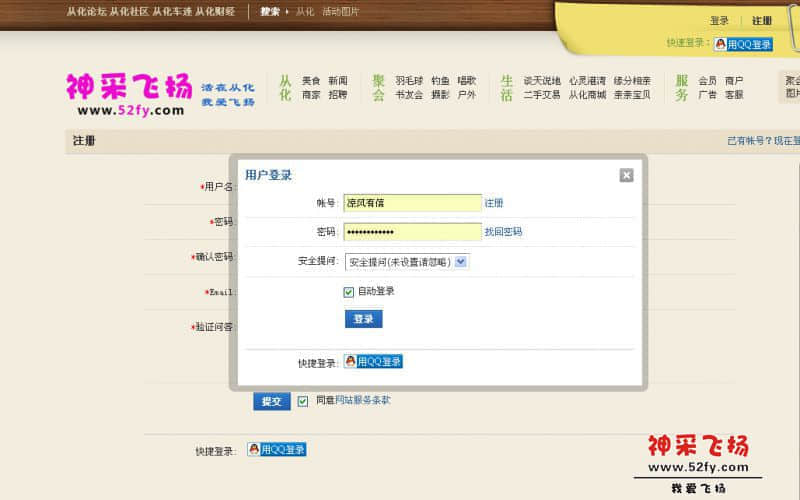Open the 安全提问 dropdown

(x=407, y=262)
